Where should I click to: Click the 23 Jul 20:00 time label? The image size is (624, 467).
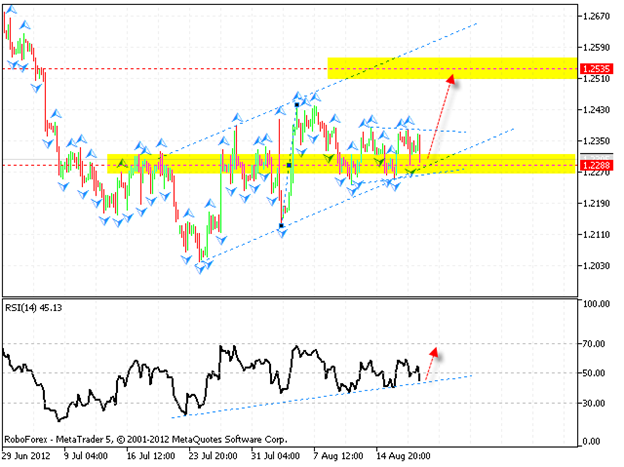click(x=213, y=456)
